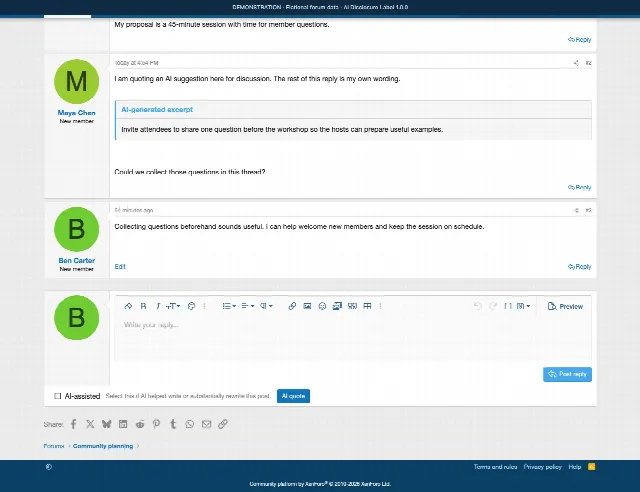Open more text options after palette
640x492 pixels.
tap(204, 306)
